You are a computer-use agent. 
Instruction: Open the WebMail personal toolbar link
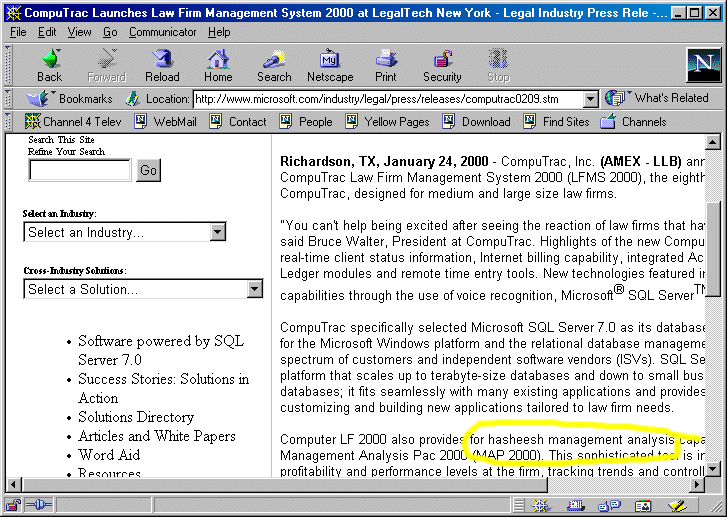point(166,122)
